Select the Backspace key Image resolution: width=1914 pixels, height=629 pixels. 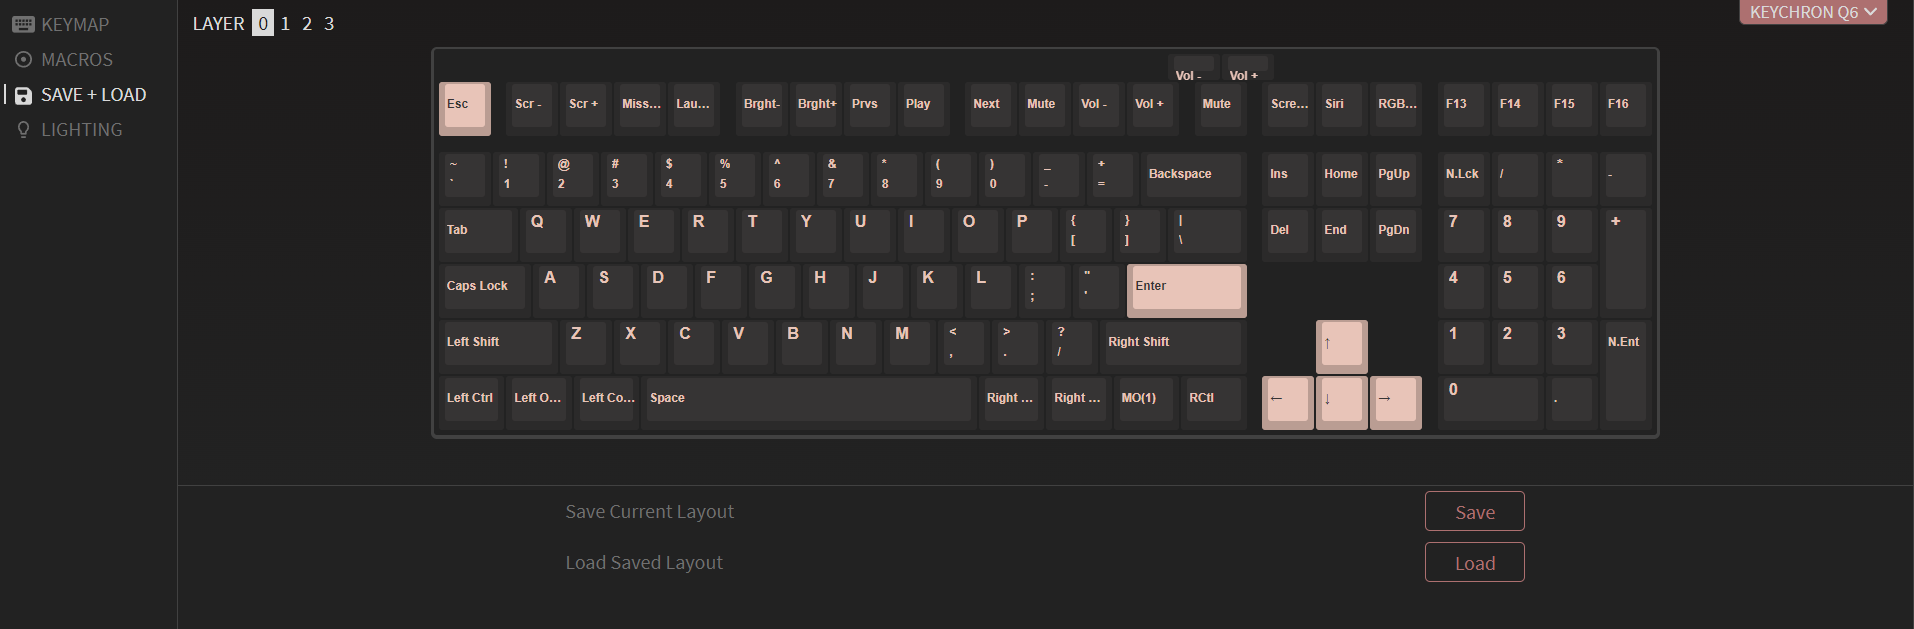tap(1192, 176)
